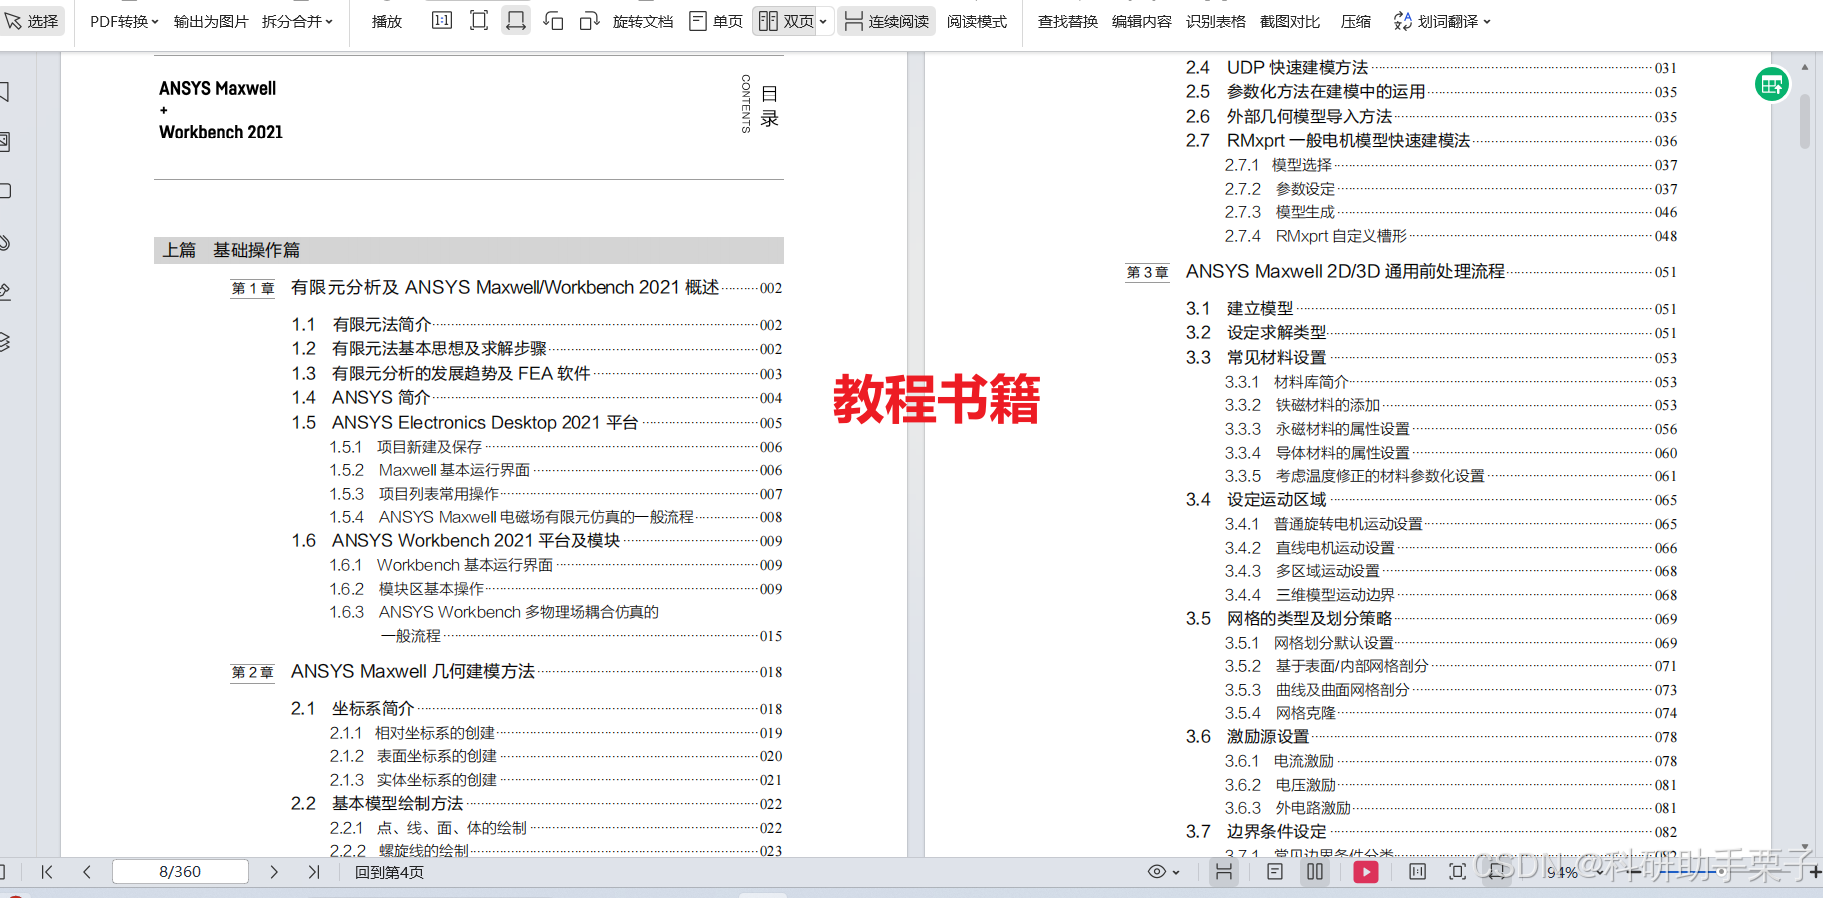Open the layers panel in left sidebar
The image size is (1823, 898).
pos(5,342)
